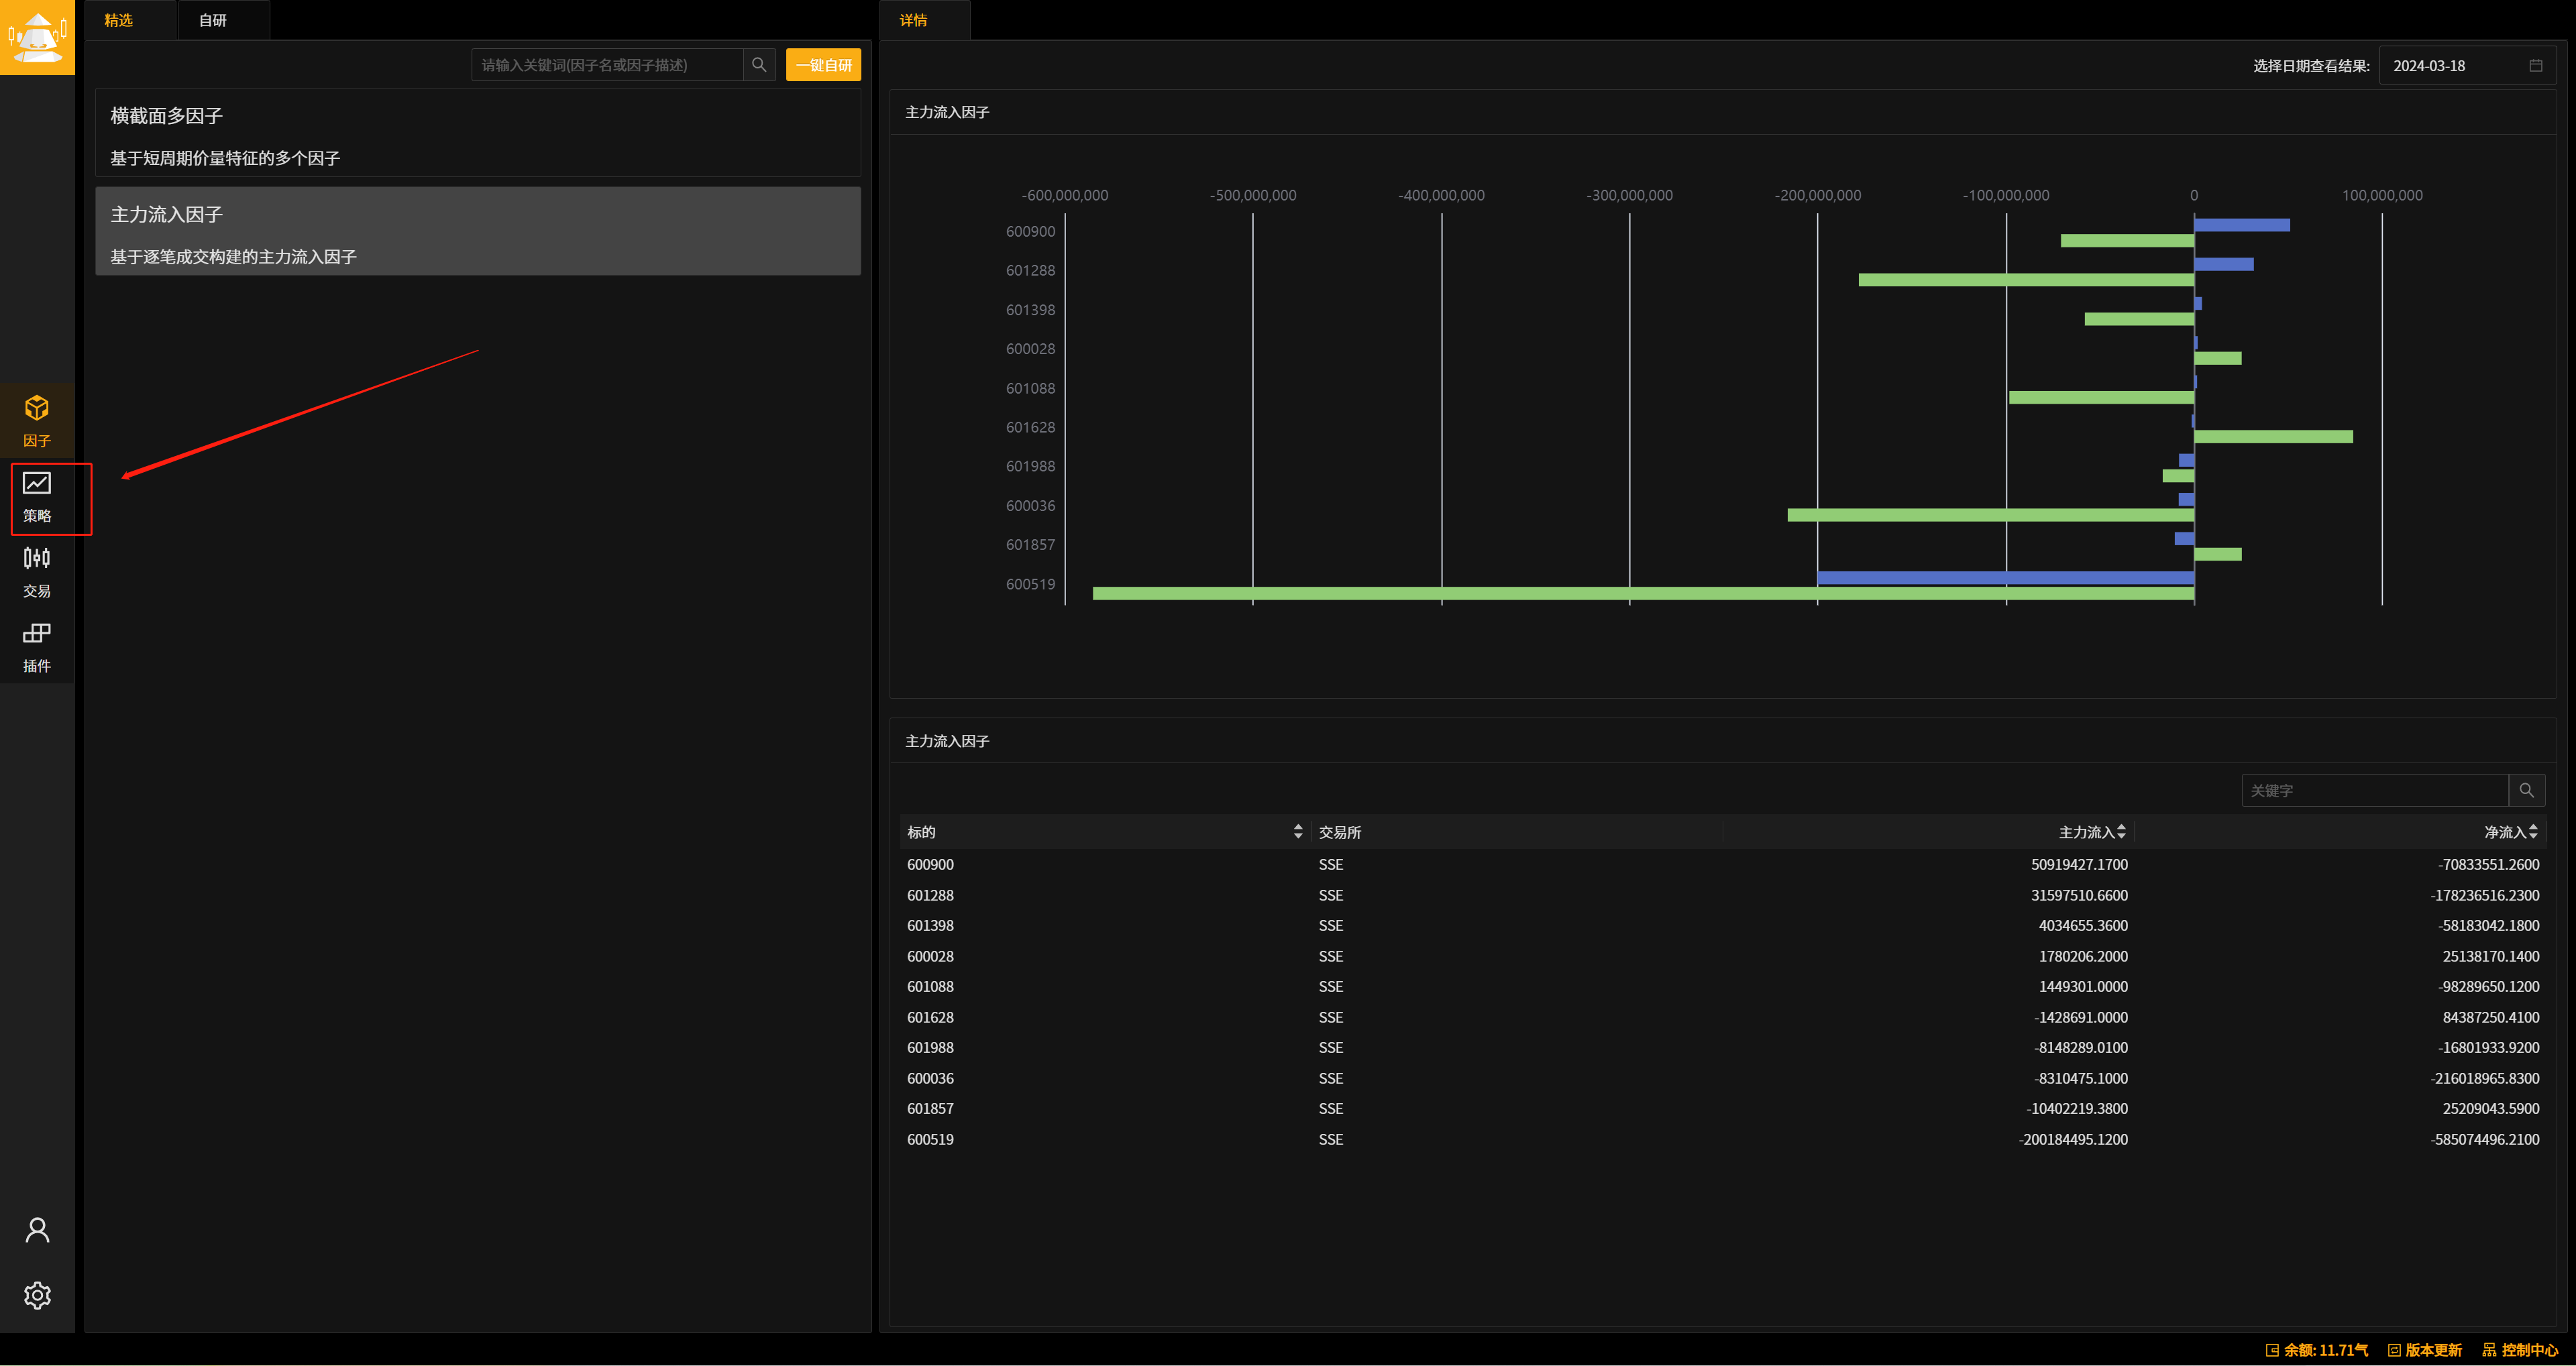Screen dimensions: 2576x1366
Task: Click value -200184495.1200 in the table
Action: click(2073, 1139)
